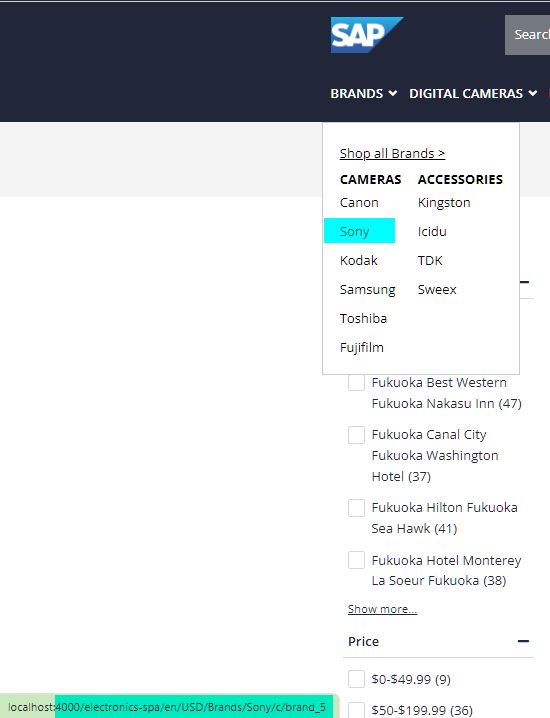Open the BRANDS dropdown menu
Image resolution: width=550 pixels, height=718 pixels.
coord(364,93)
